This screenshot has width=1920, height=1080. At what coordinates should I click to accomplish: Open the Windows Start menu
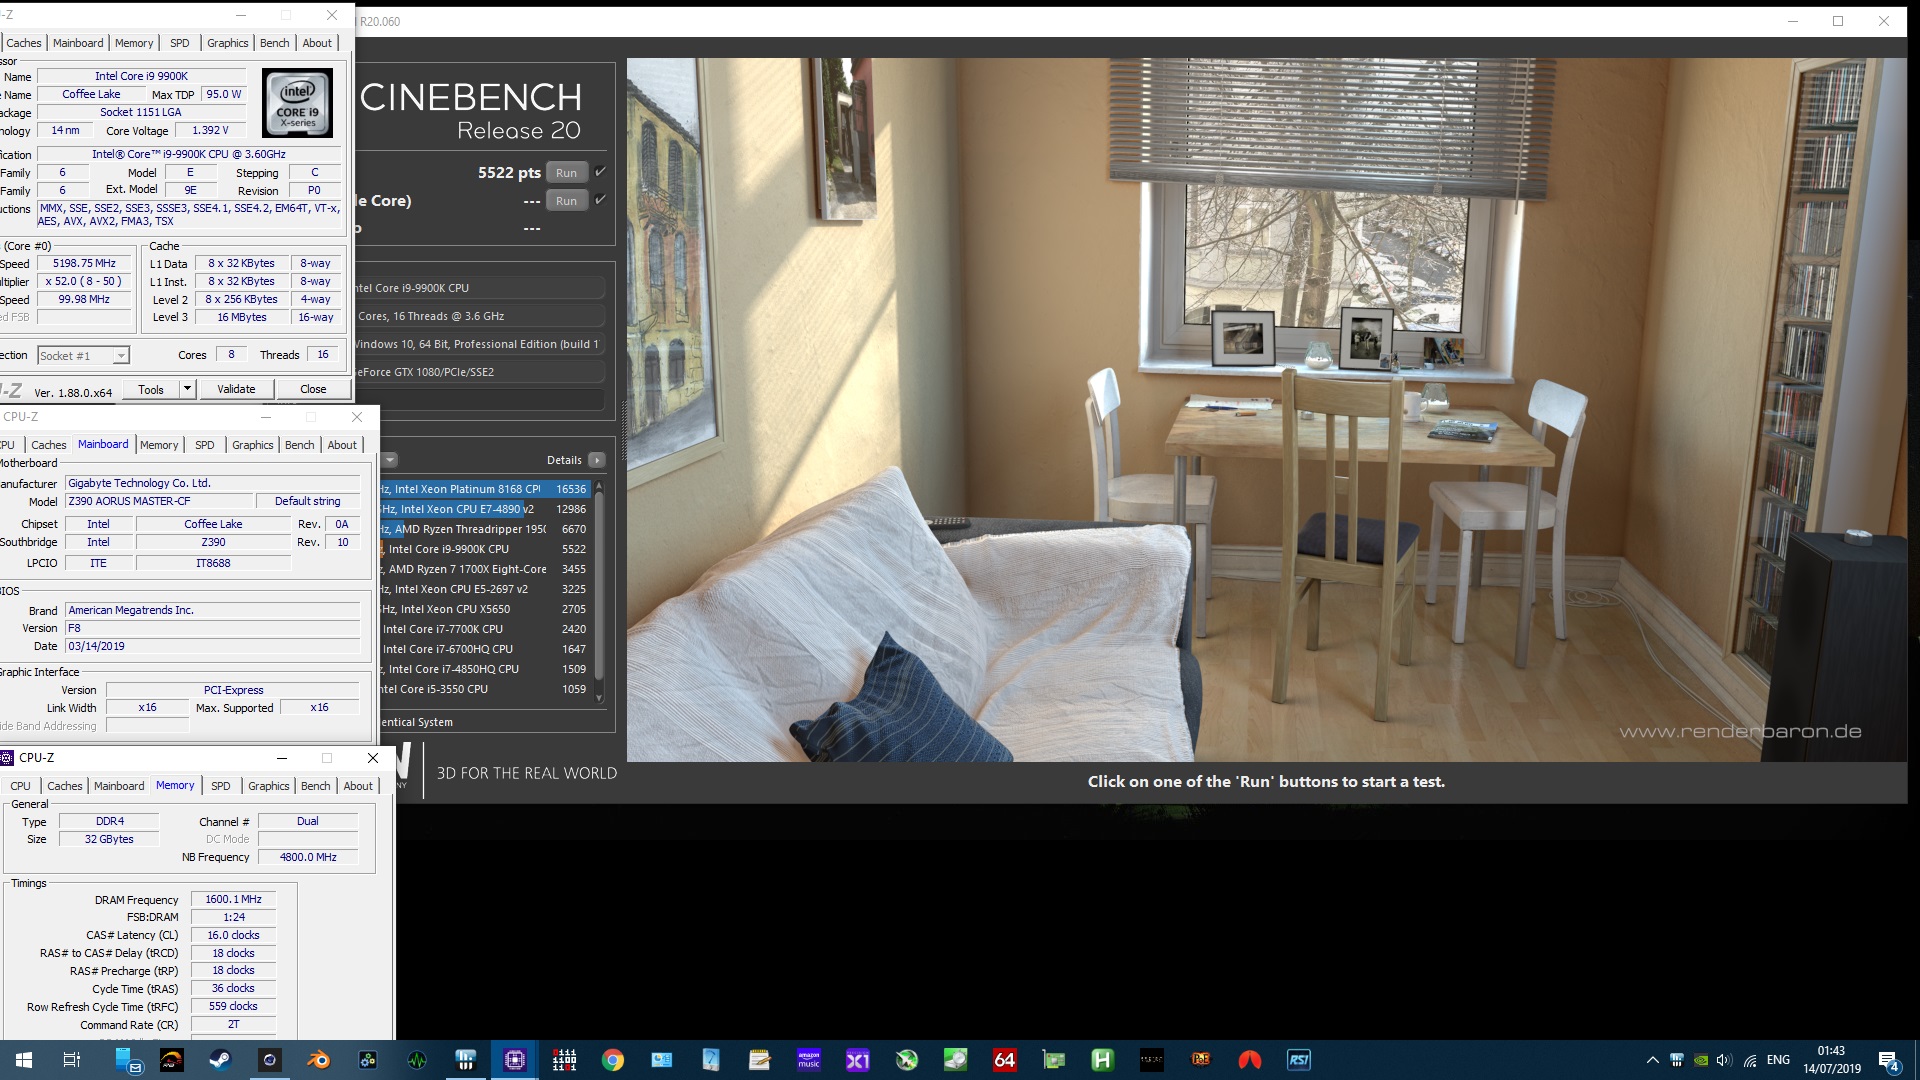[24, 1060]
